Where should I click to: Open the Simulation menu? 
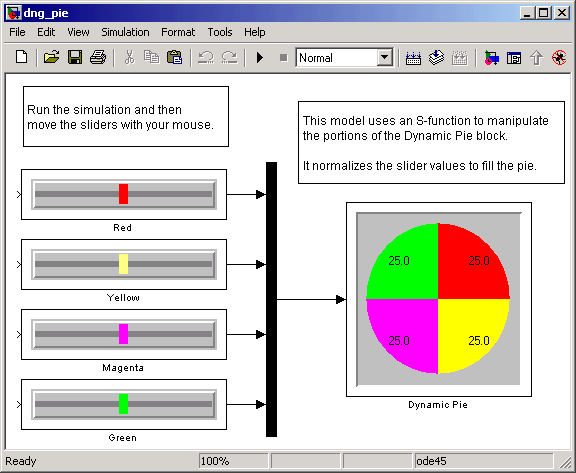click(x=125, y=32)
